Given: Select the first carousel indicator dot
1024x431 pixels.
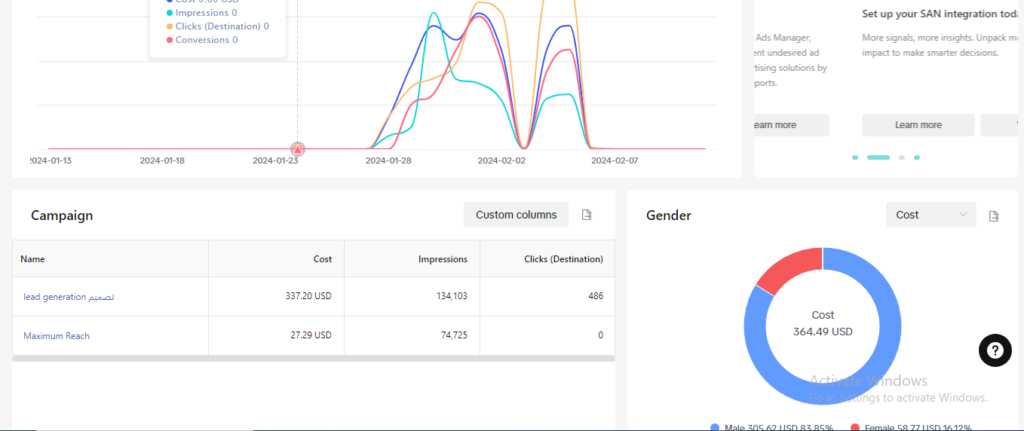Looking at the screenshot, I should 855,157.
